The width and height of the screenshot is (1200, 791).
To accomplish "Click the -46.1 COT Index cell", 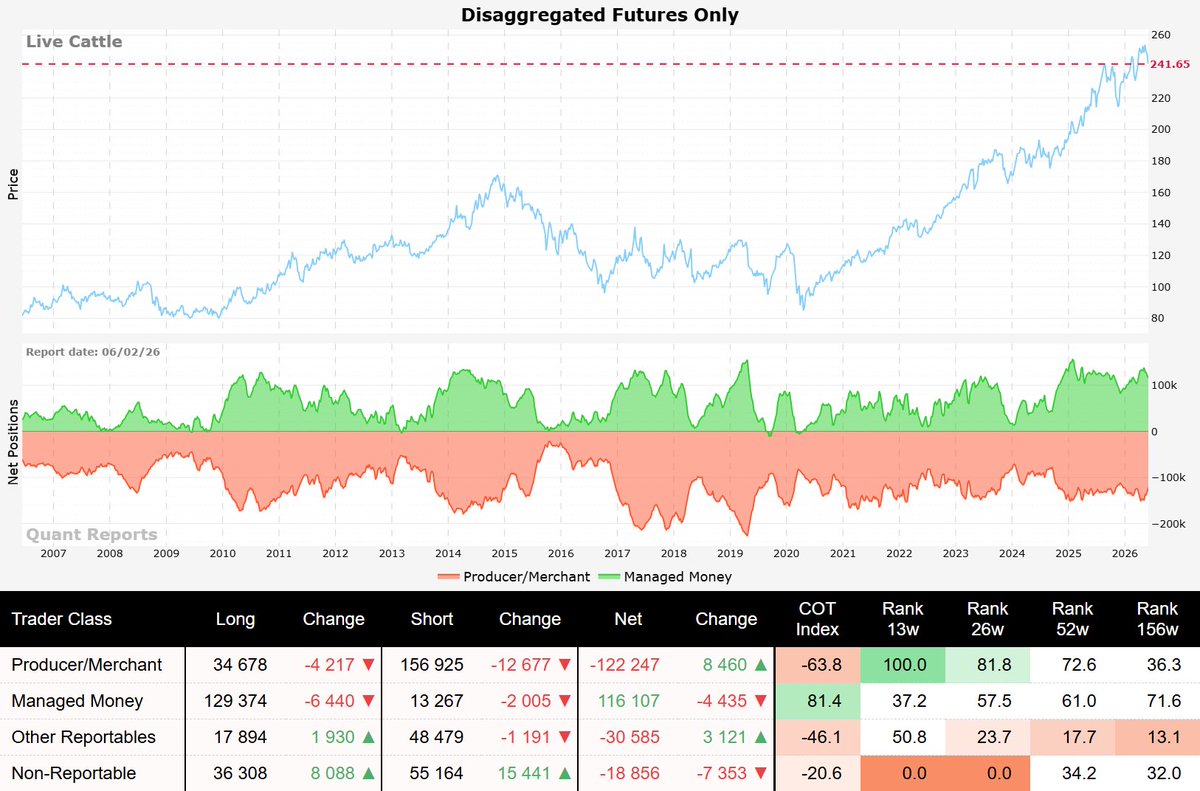I will pyautogui.click(x=818, y=737).
